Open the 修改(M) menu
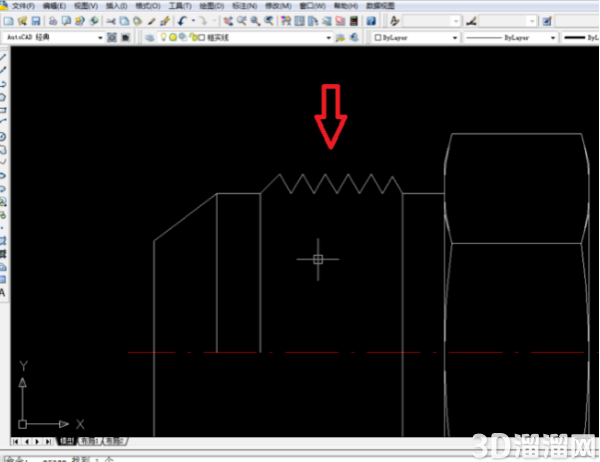600x462 pixels. coord(278,6)
